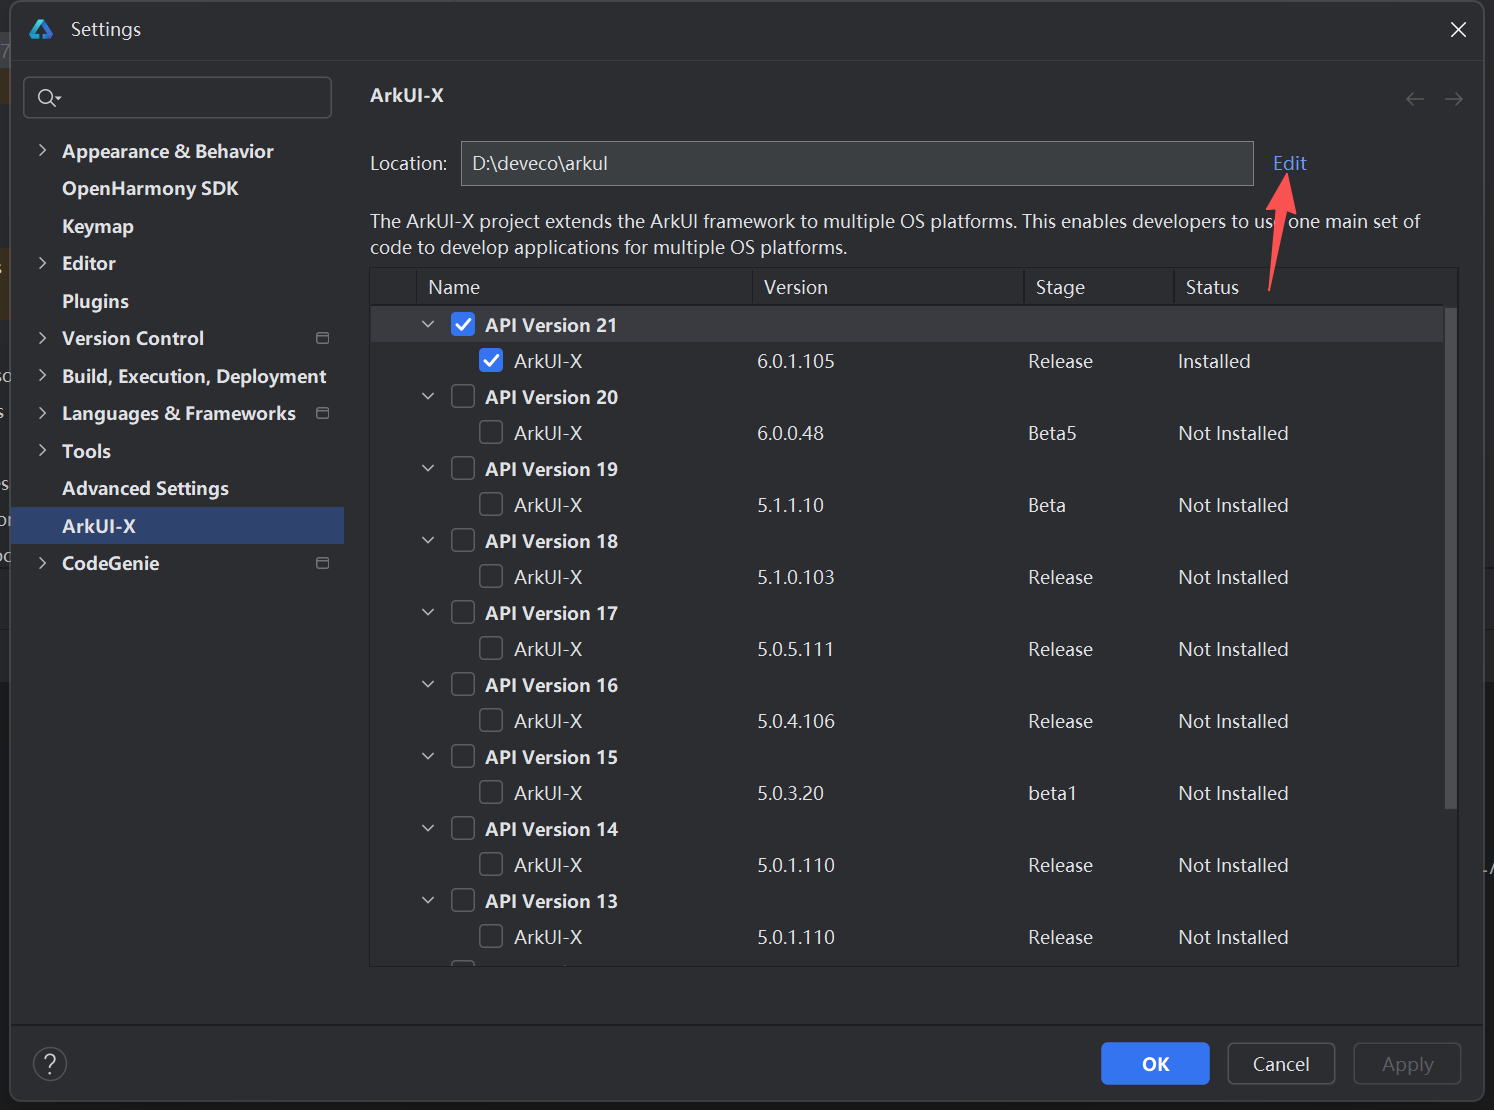This screenshot has height=1110, width=1494.
Task: Select ArkUI-X in the settings sidebar
Action: pyautogui.click(x=177, y=526)
